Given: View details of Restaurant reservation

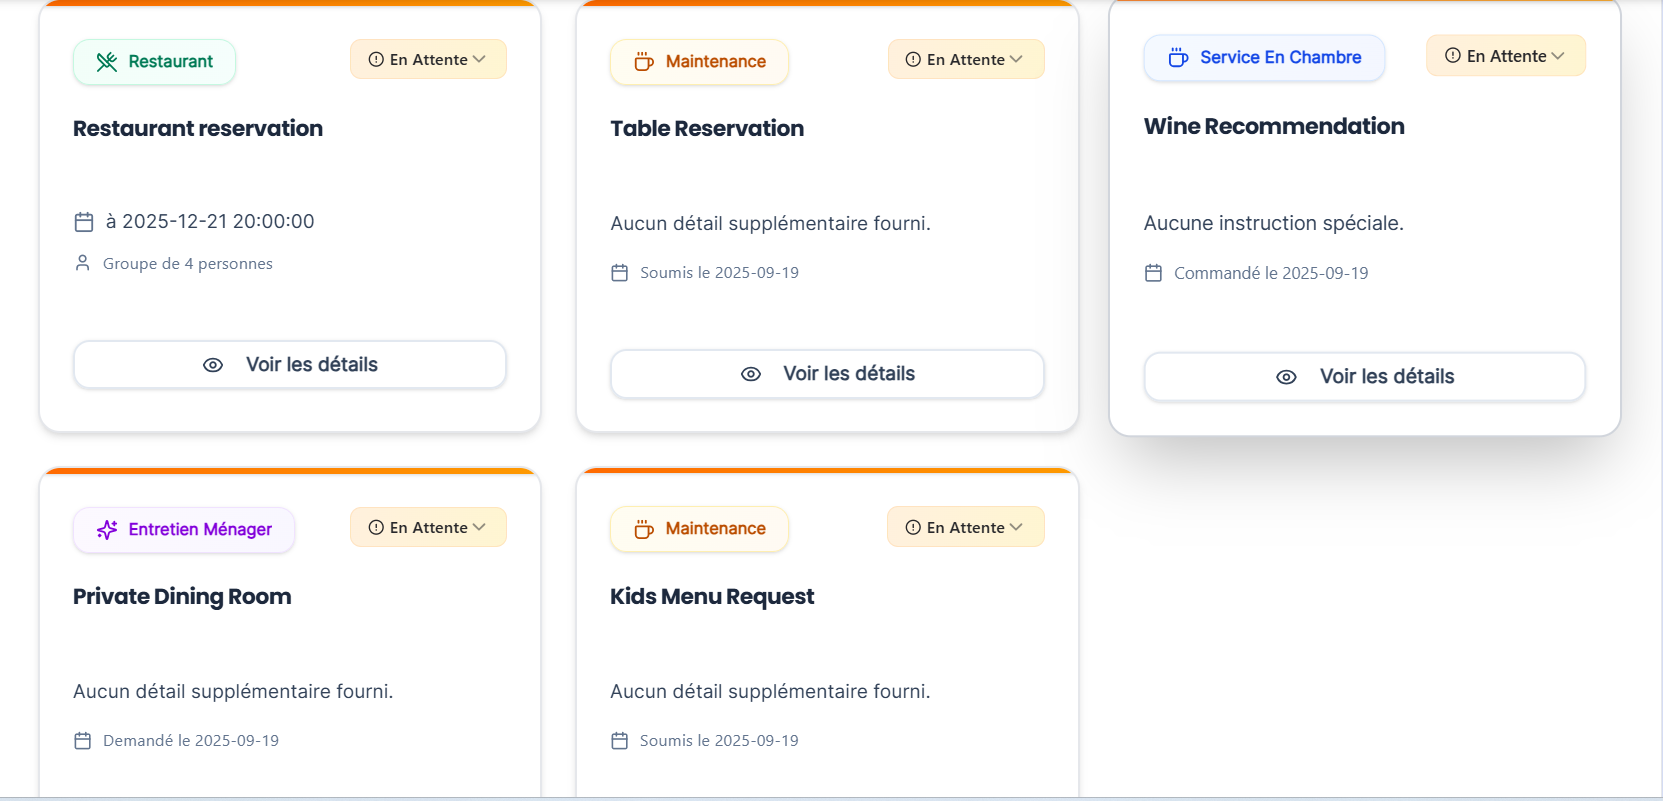Looking at the screenshot, I should point(290,365).
